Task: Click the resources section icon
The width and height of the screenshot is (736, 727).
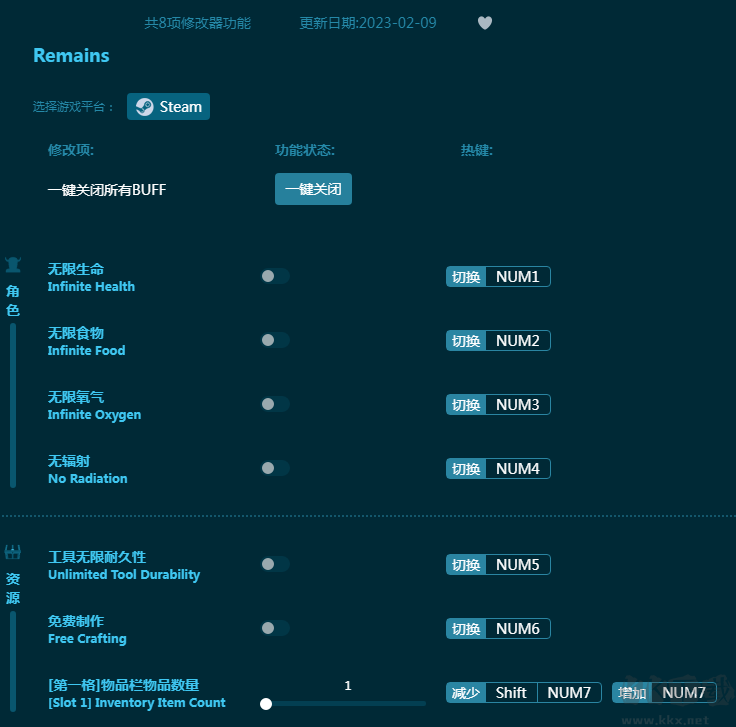Action: [13, 553]
